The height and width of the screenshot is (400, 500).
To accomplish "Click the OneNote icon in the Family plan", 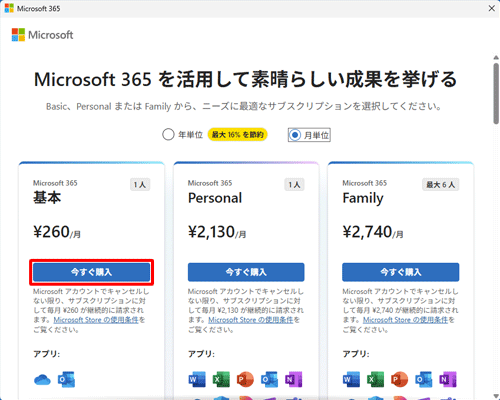I will click(448, 379).
